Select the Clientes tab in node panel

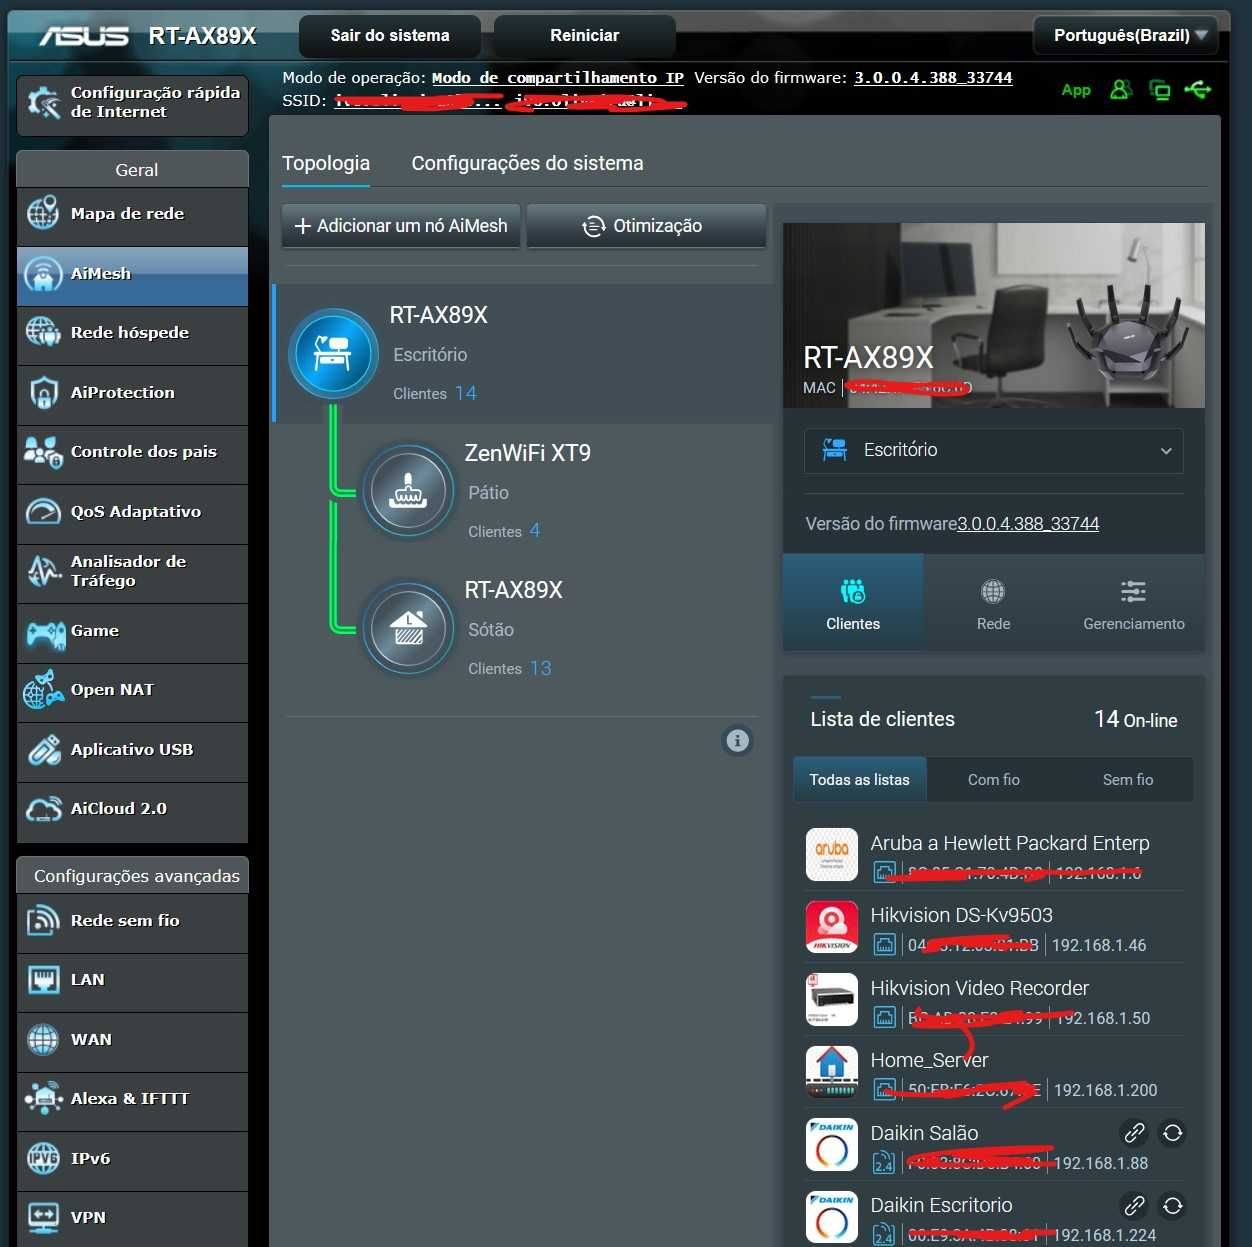click(x=853, y=603)
